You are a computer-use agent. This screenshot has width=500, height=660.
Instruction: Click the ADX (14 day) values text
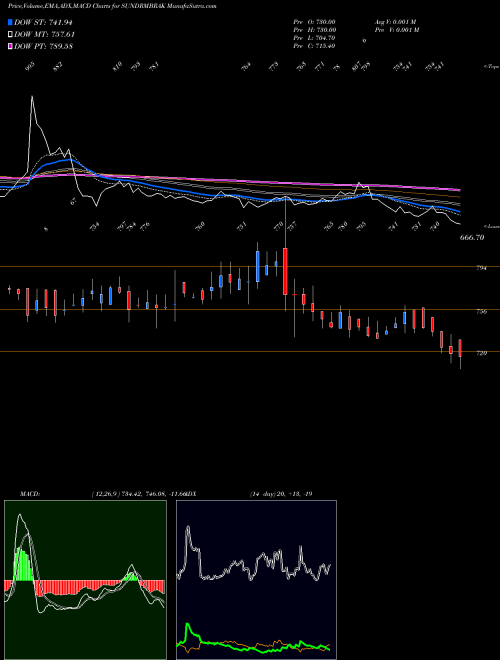point(280,493)
